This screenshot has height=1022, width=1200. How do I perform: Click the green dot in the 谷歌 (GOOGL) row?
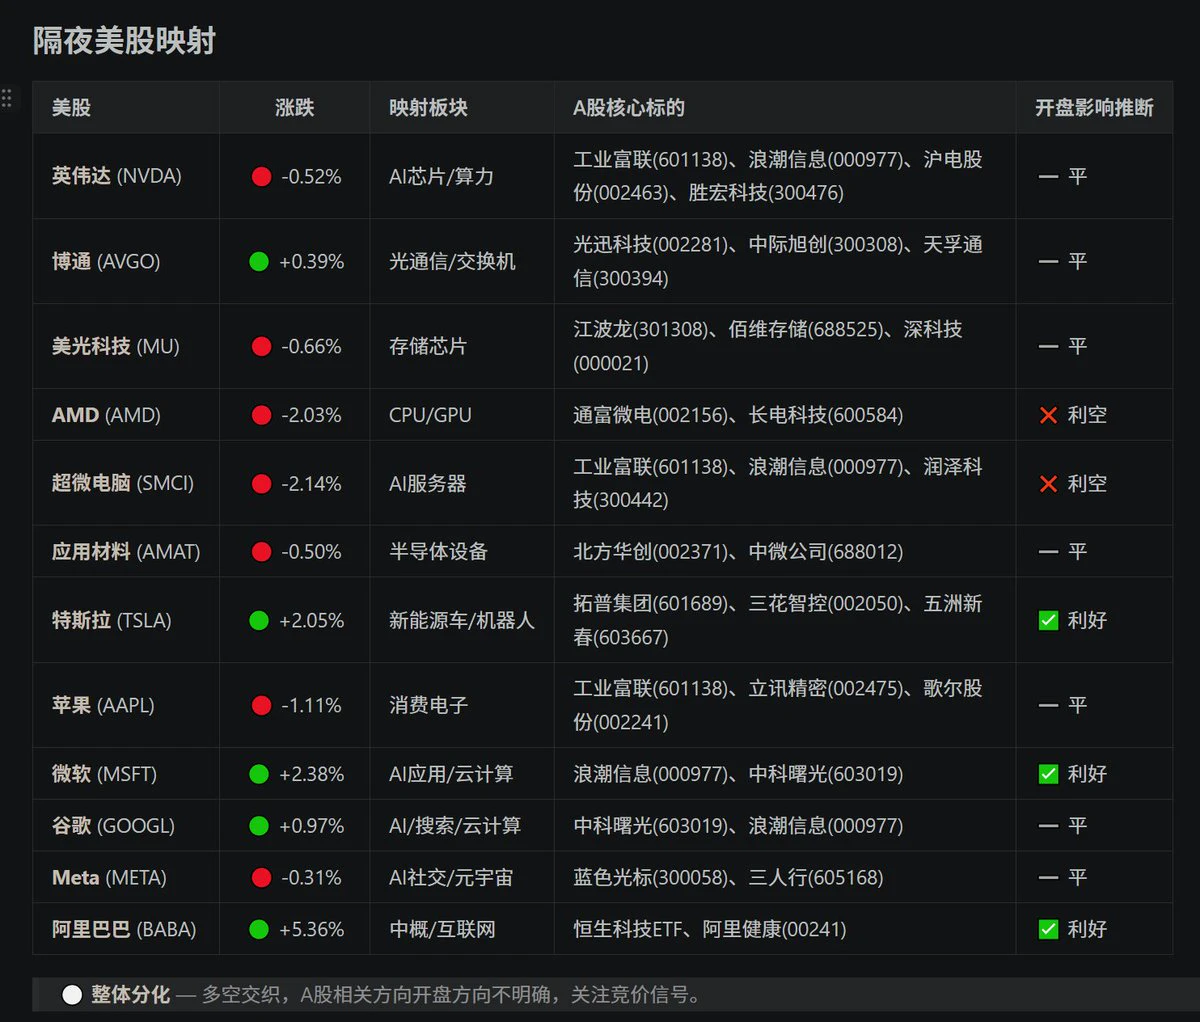click(x=259, y=826)
